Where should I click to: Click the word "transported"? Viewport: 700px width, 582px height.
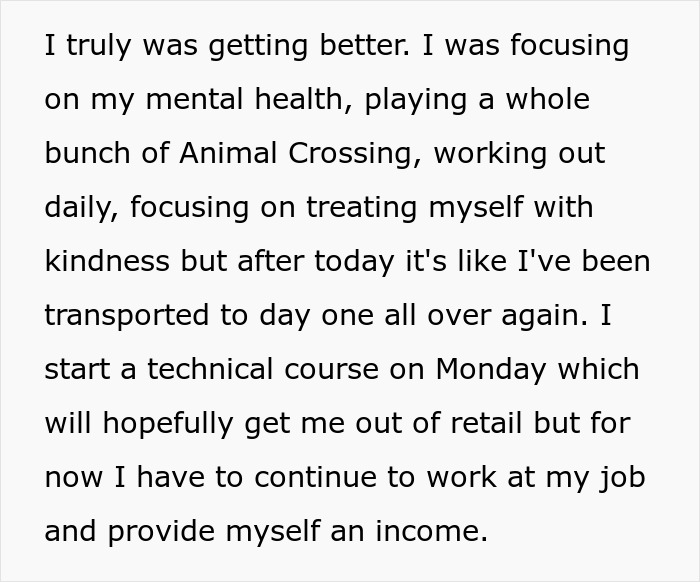pyautogui.click(x=127, y=316)
